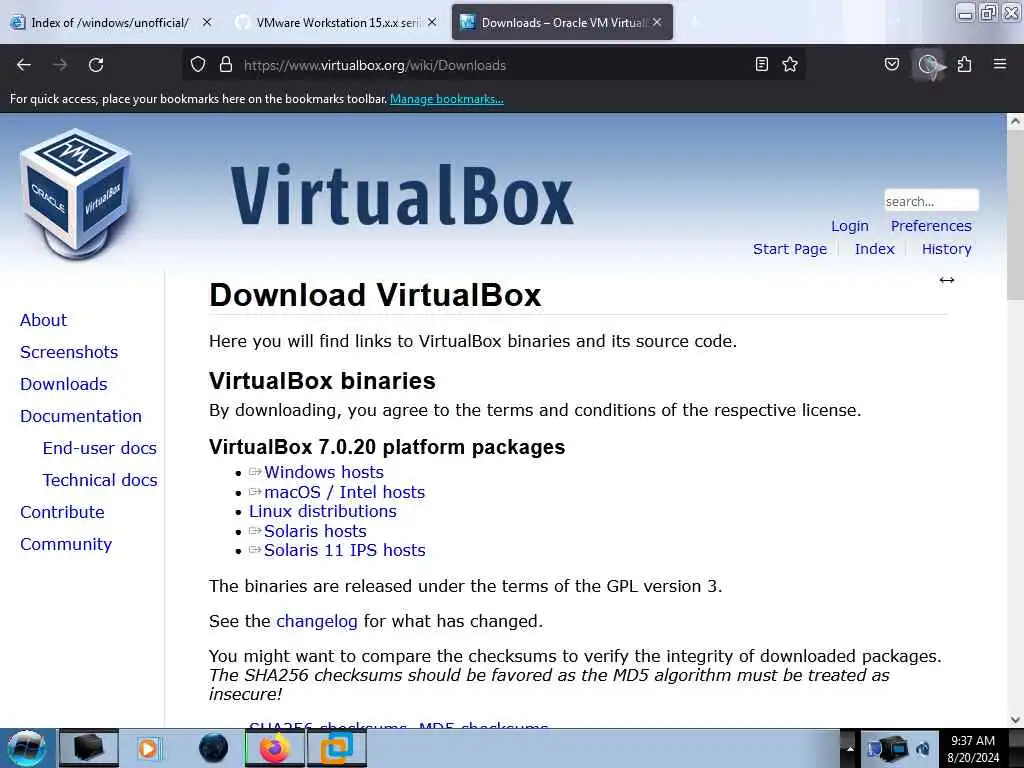The height and width of the screenshot is (768, 1024).
Task: Click the VirtualBox cube logo
Action: click(76, 193)
